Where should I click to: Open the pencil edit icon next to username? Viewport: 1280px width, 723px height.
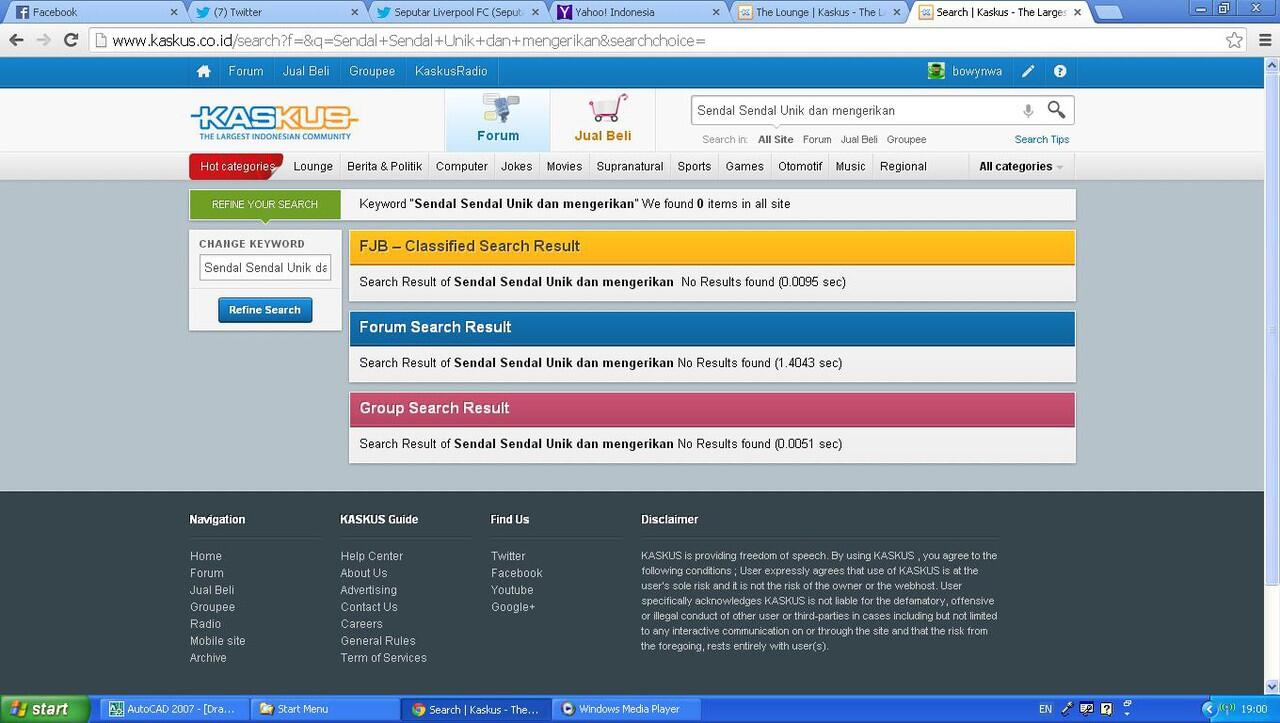click(x=1028, y=71)
